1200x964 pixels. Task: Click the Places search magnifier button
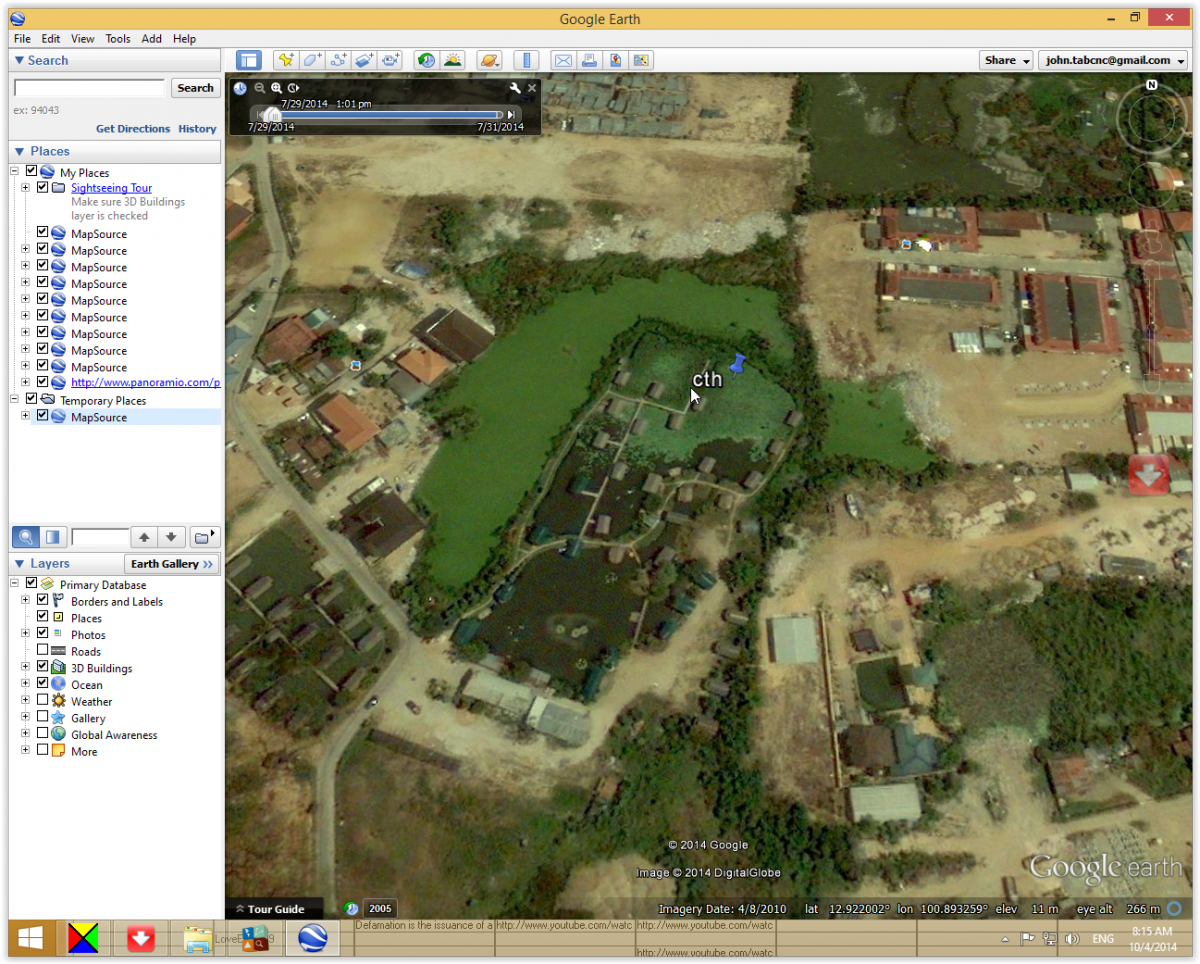click(x=27, y=537)
